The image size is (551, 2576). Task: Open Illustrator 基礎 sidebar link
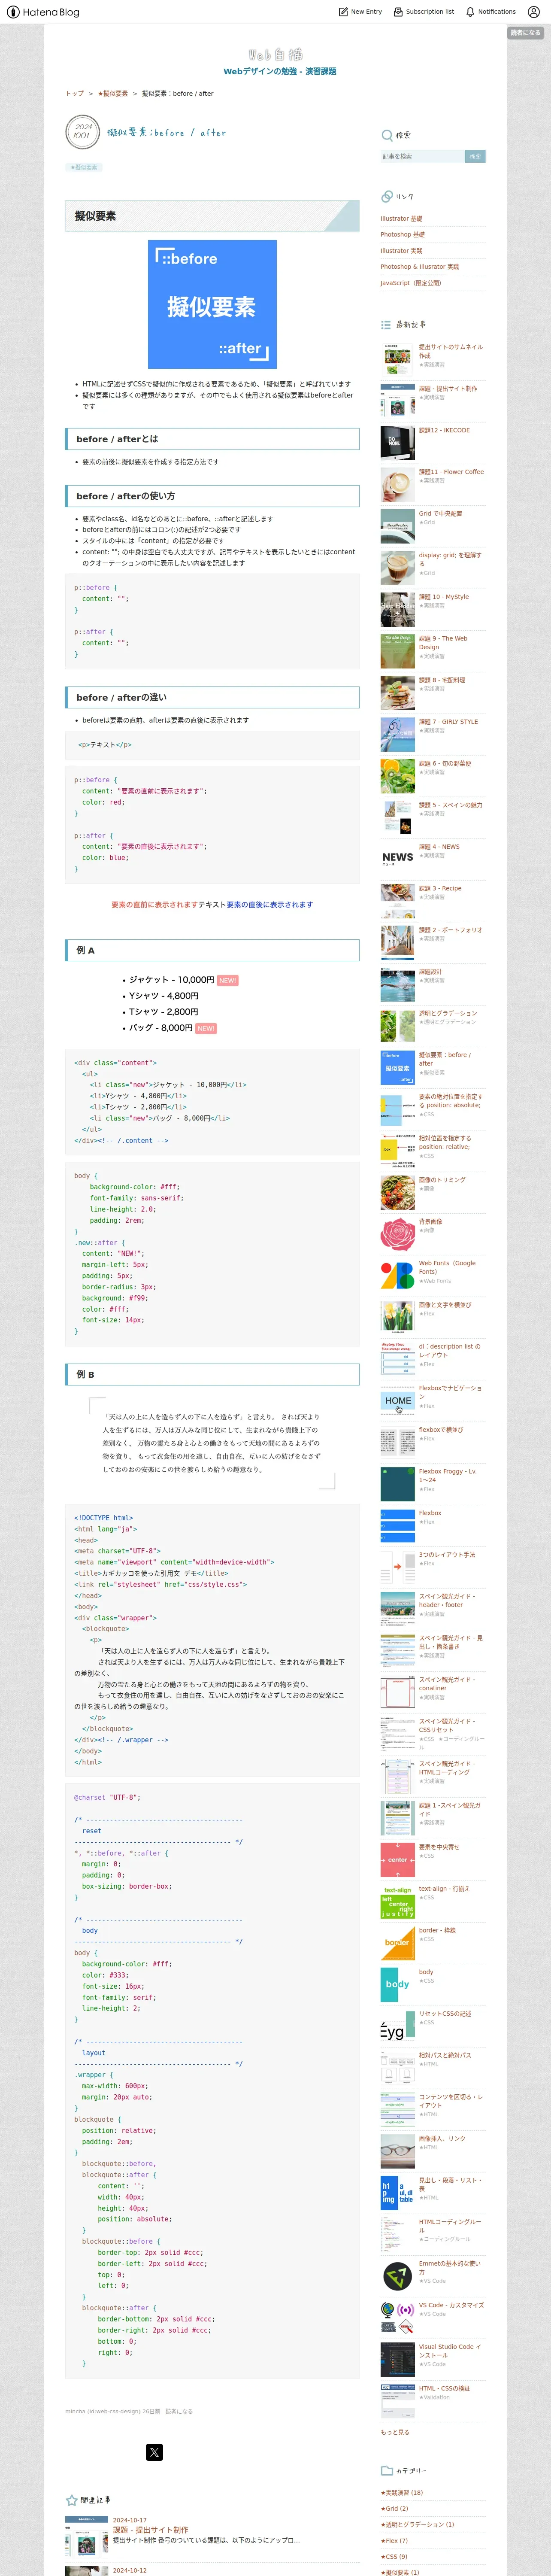tap(401, 218)
